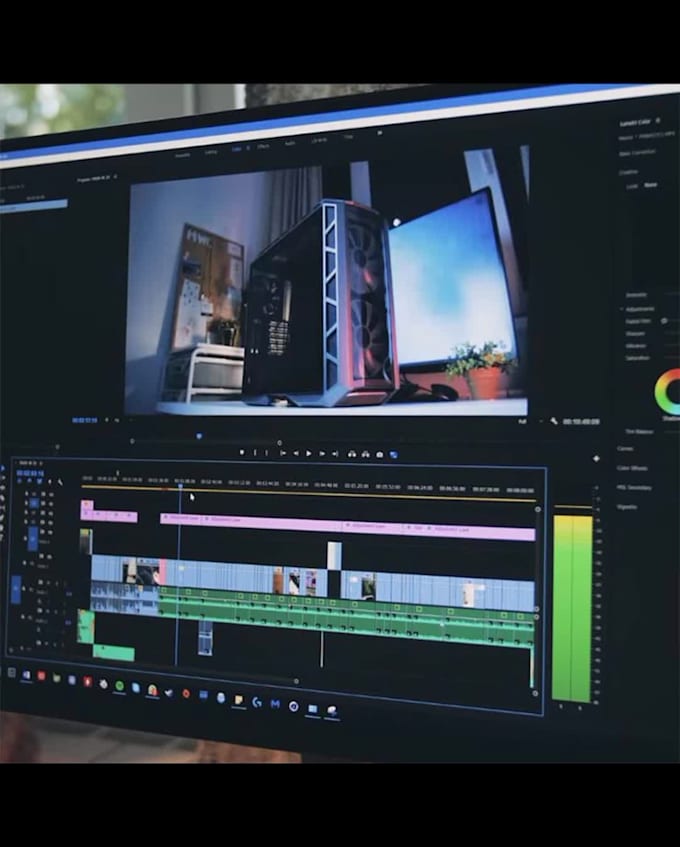Switch to the Audio workspace tab
The width and height of the screenshot is (680, 847).
tap(290, 144)
